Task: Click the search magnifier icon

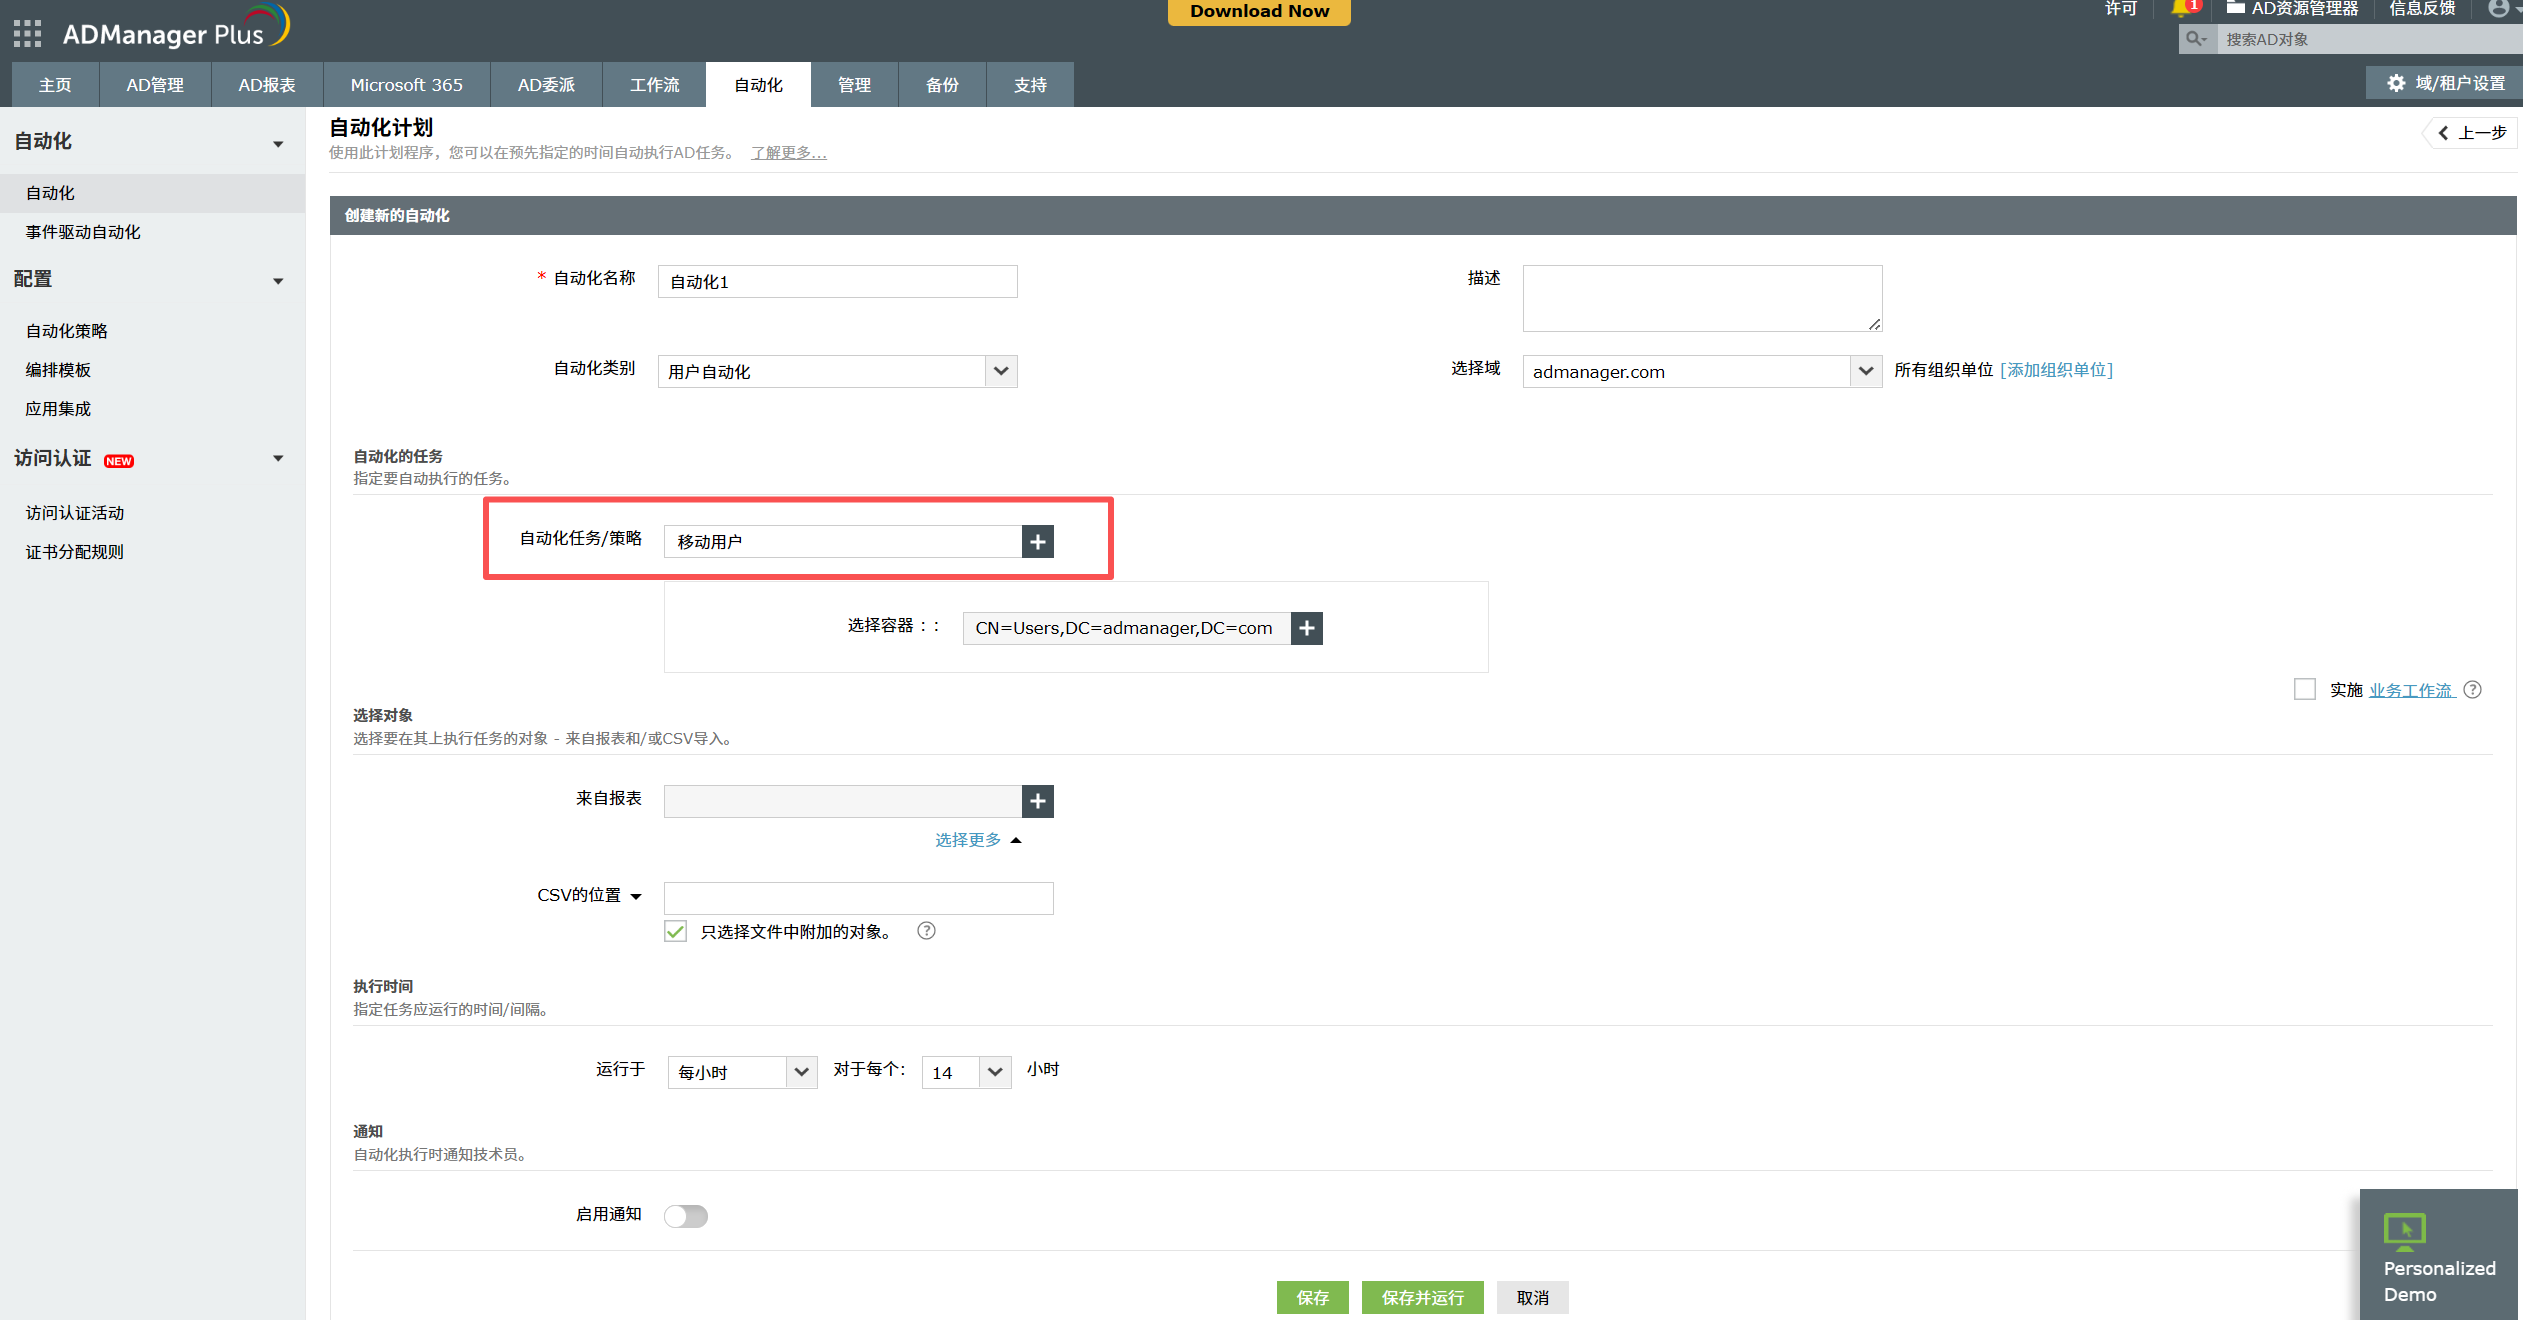Action: 2196,39
